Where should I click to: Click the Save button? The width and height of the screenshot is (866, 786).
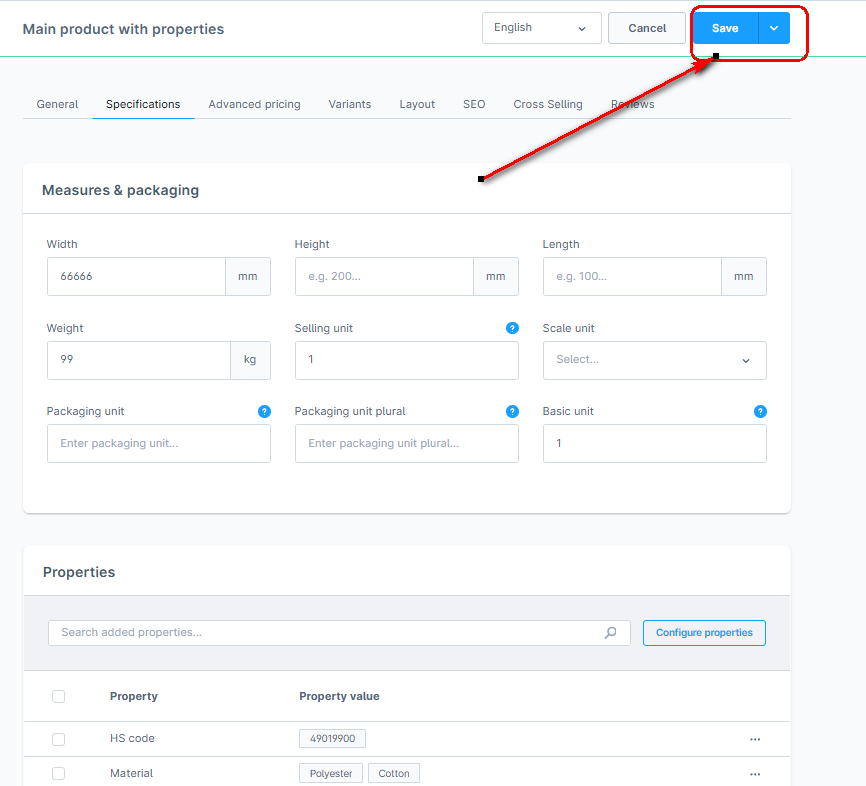tap(725, 28)
